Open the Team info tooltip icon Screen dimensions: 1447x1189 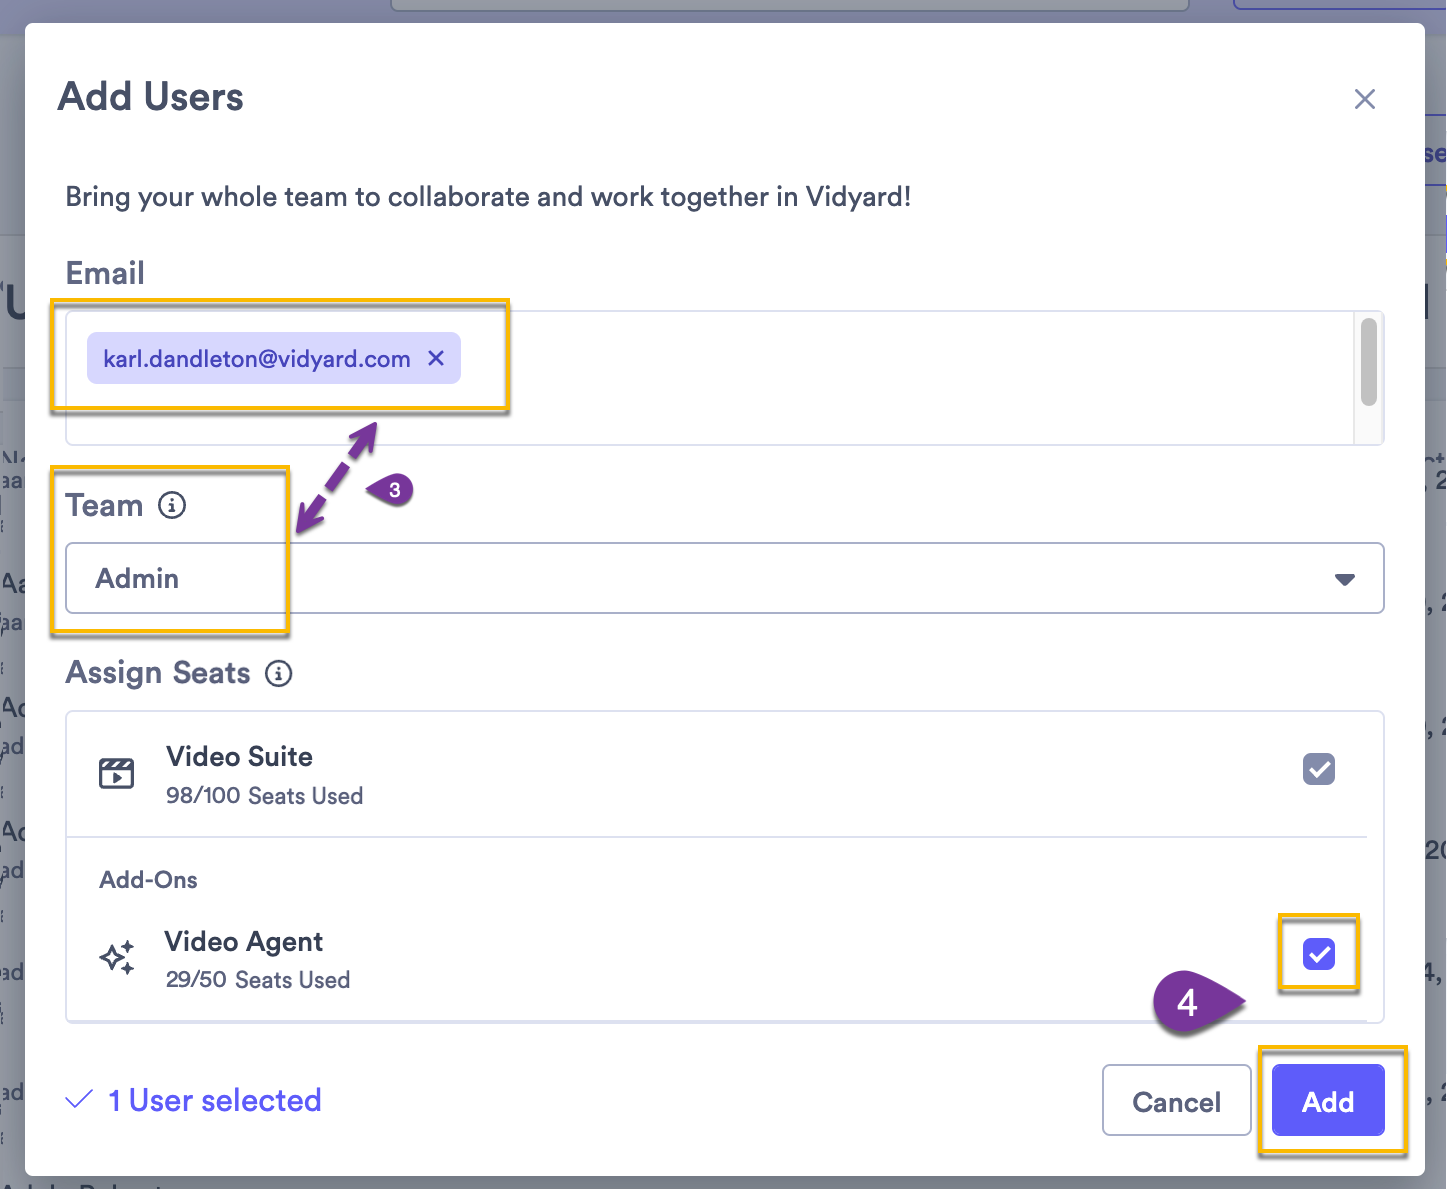(174, 506)
